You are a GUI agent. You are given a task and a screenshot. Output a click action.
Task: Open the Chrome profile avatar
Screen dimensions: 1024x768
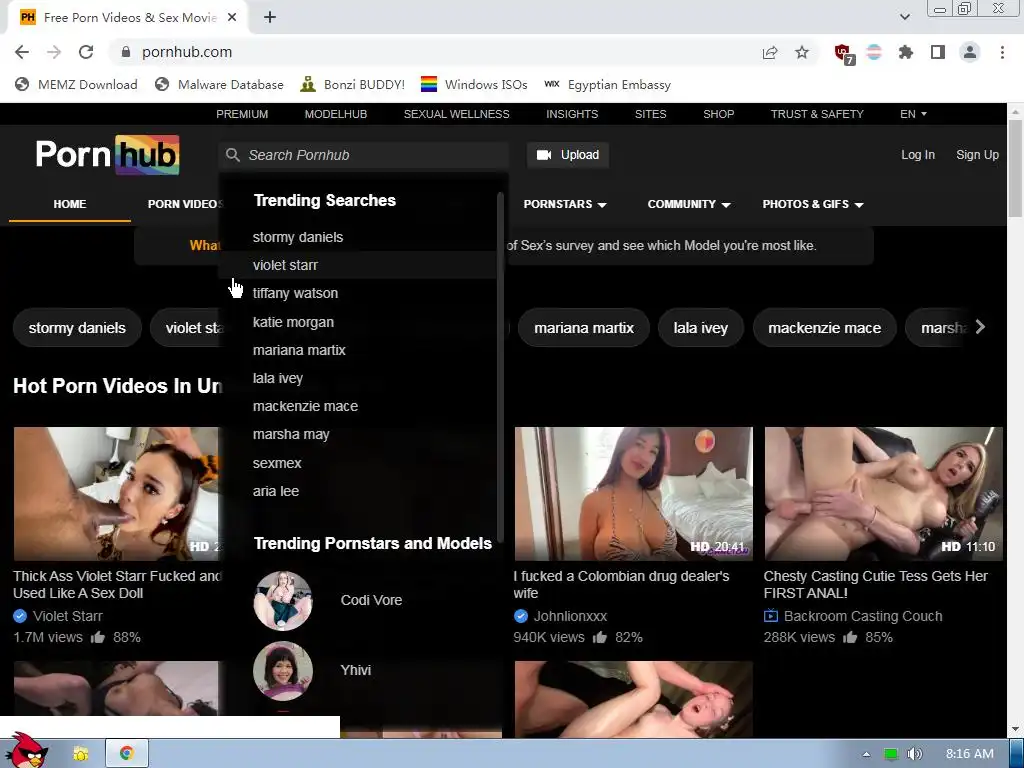(x=970, y=52)
